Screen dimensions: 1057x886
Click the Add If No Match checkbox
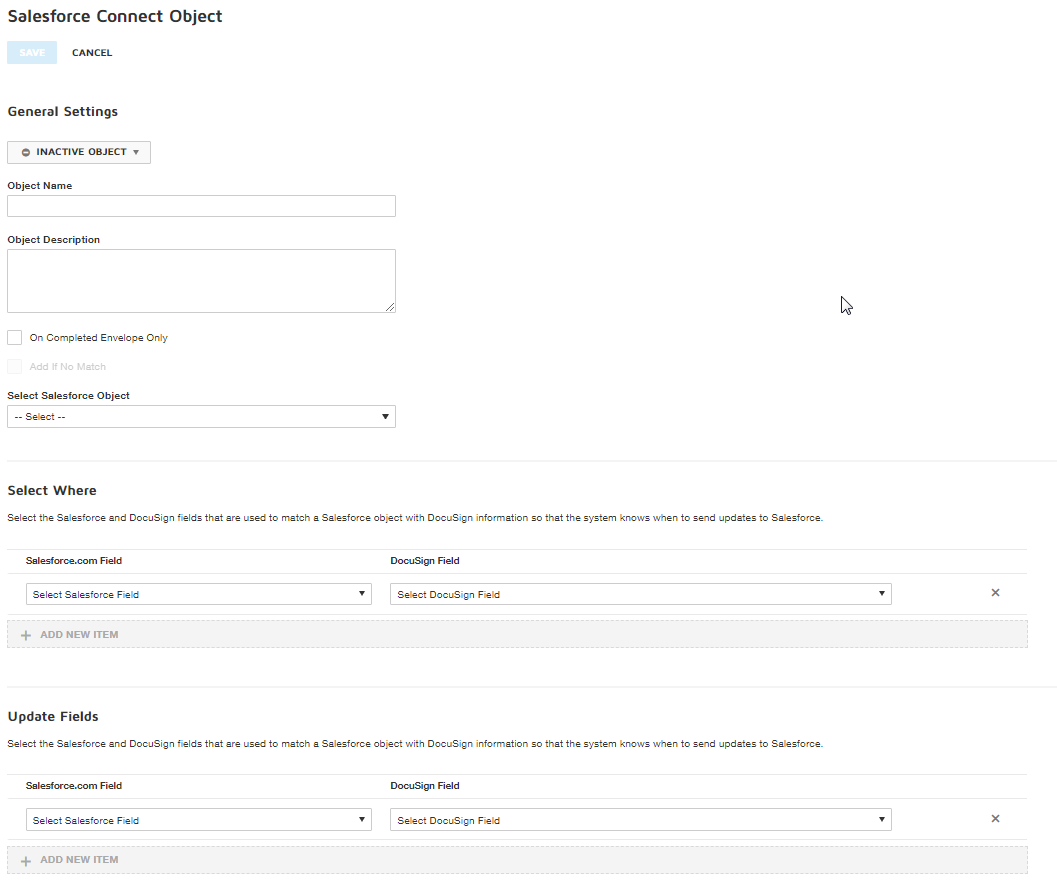pos(14,366)
